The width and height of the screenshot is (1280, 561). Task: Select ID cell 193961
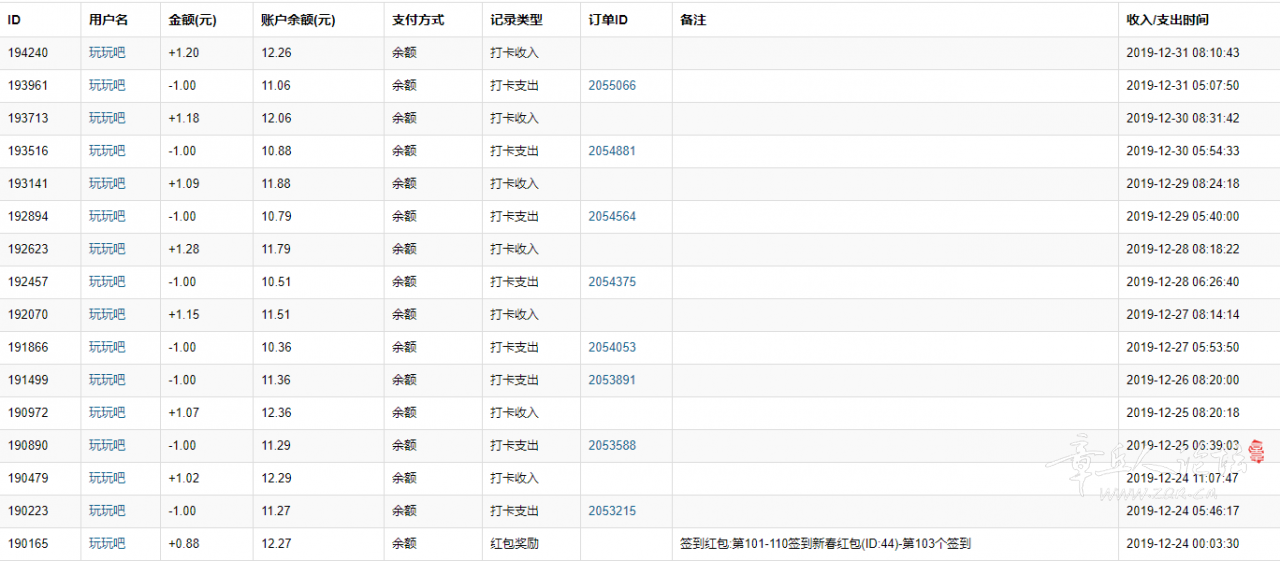(x=27, y=86)
